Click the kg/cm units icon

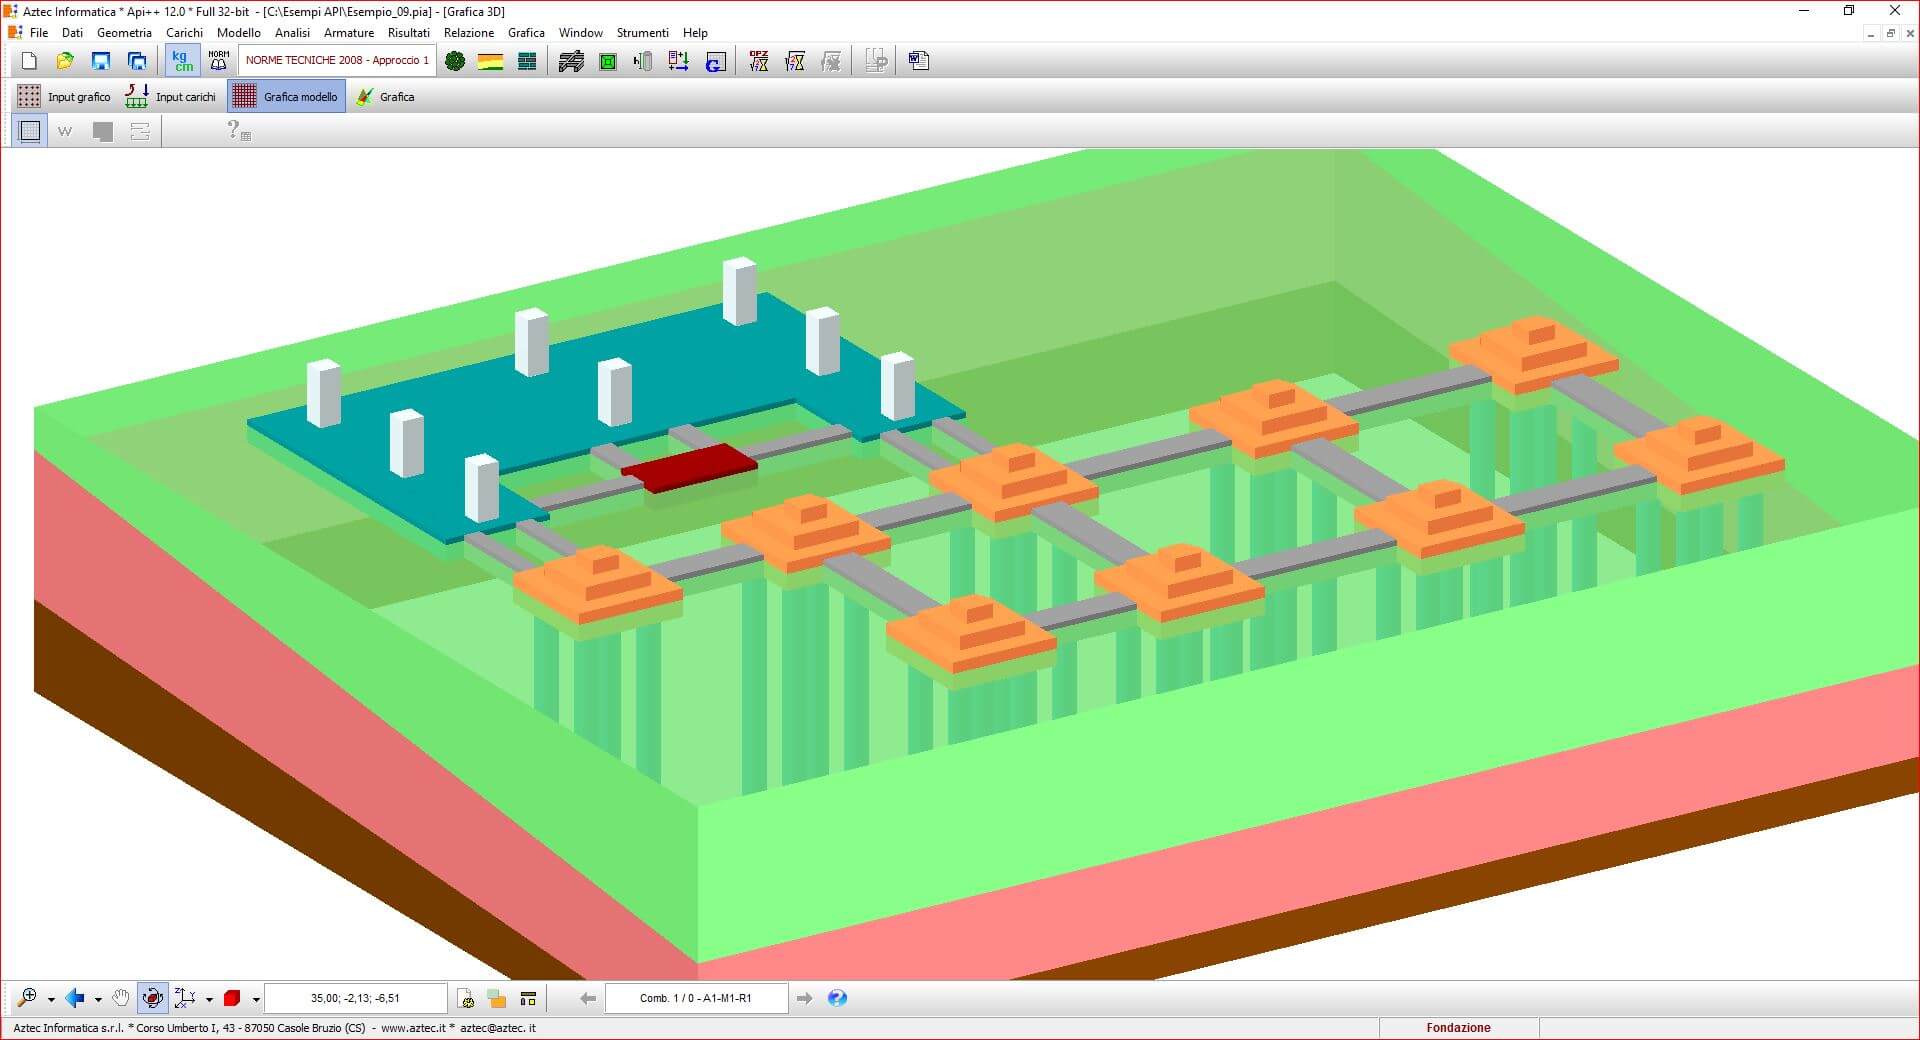(x=183, y=61)
